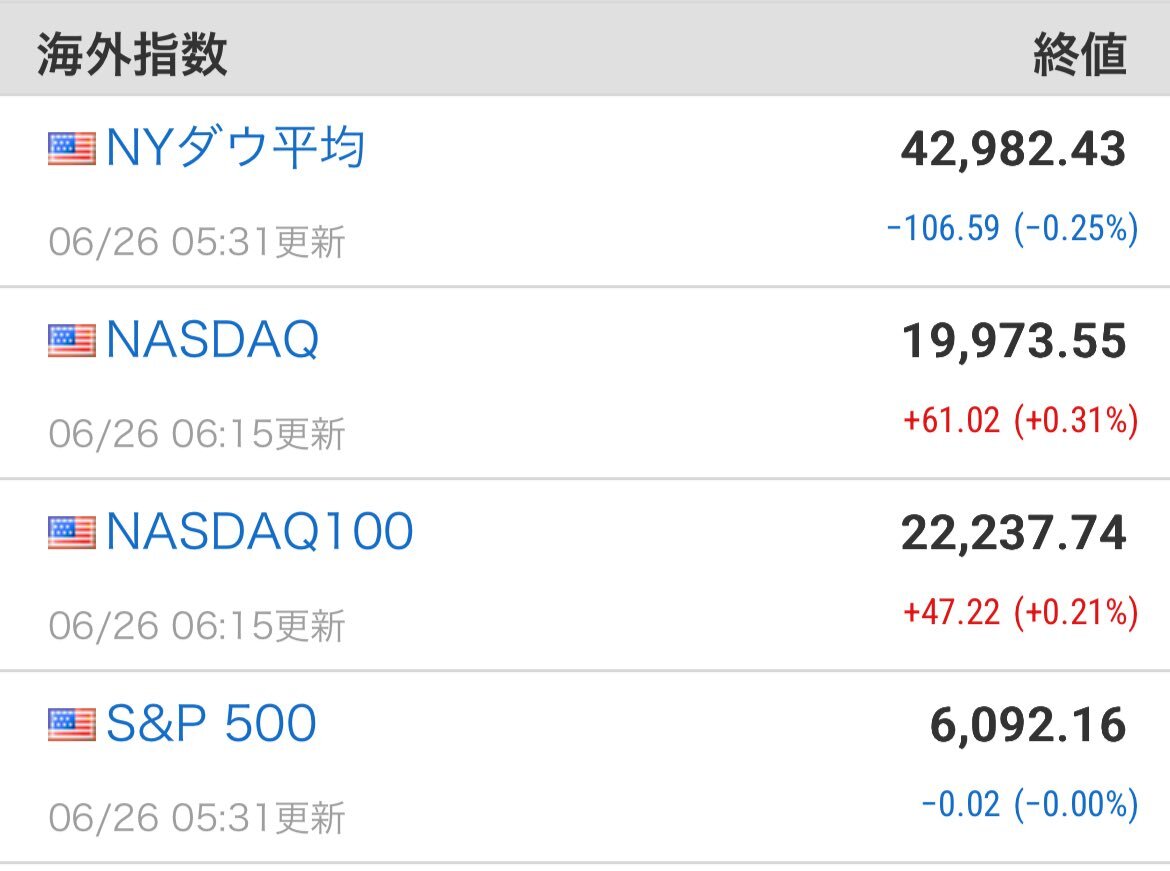Open the NYダウ平均 index link

point(235,147)
